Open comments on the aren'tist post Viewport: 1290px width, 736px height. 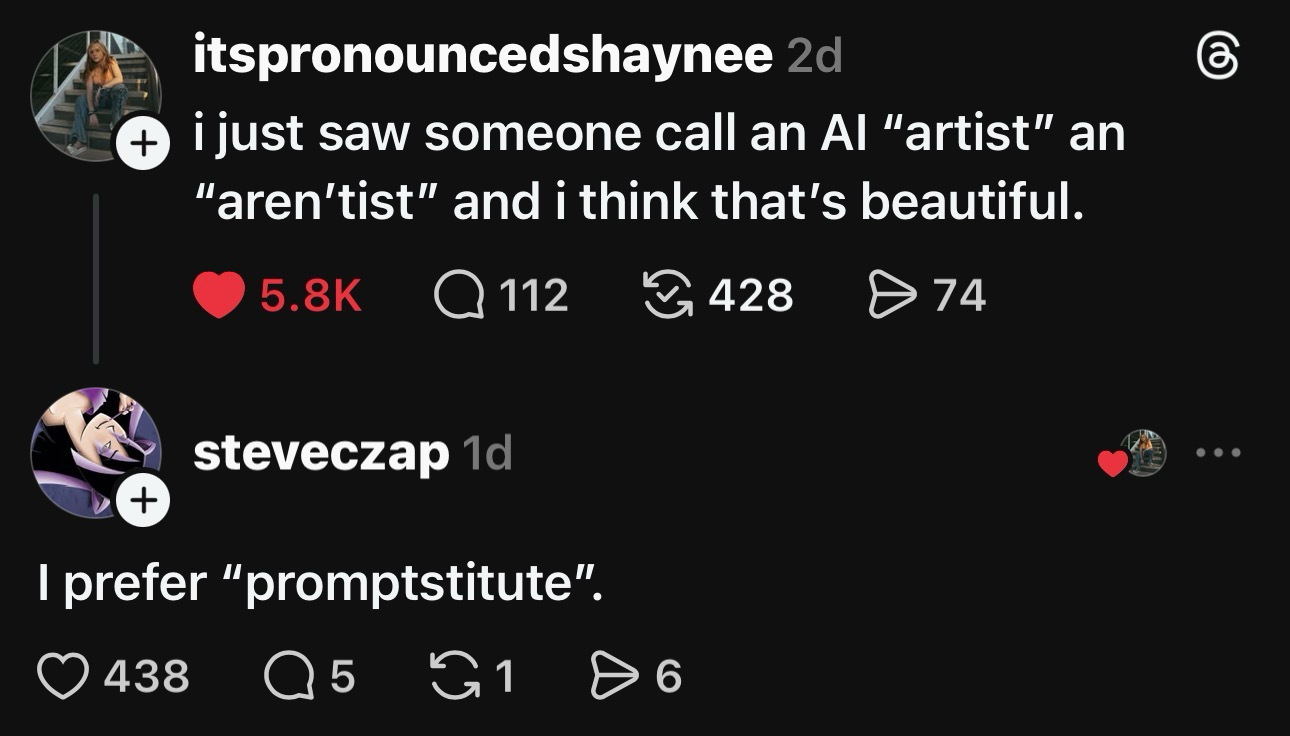point(458,295)
